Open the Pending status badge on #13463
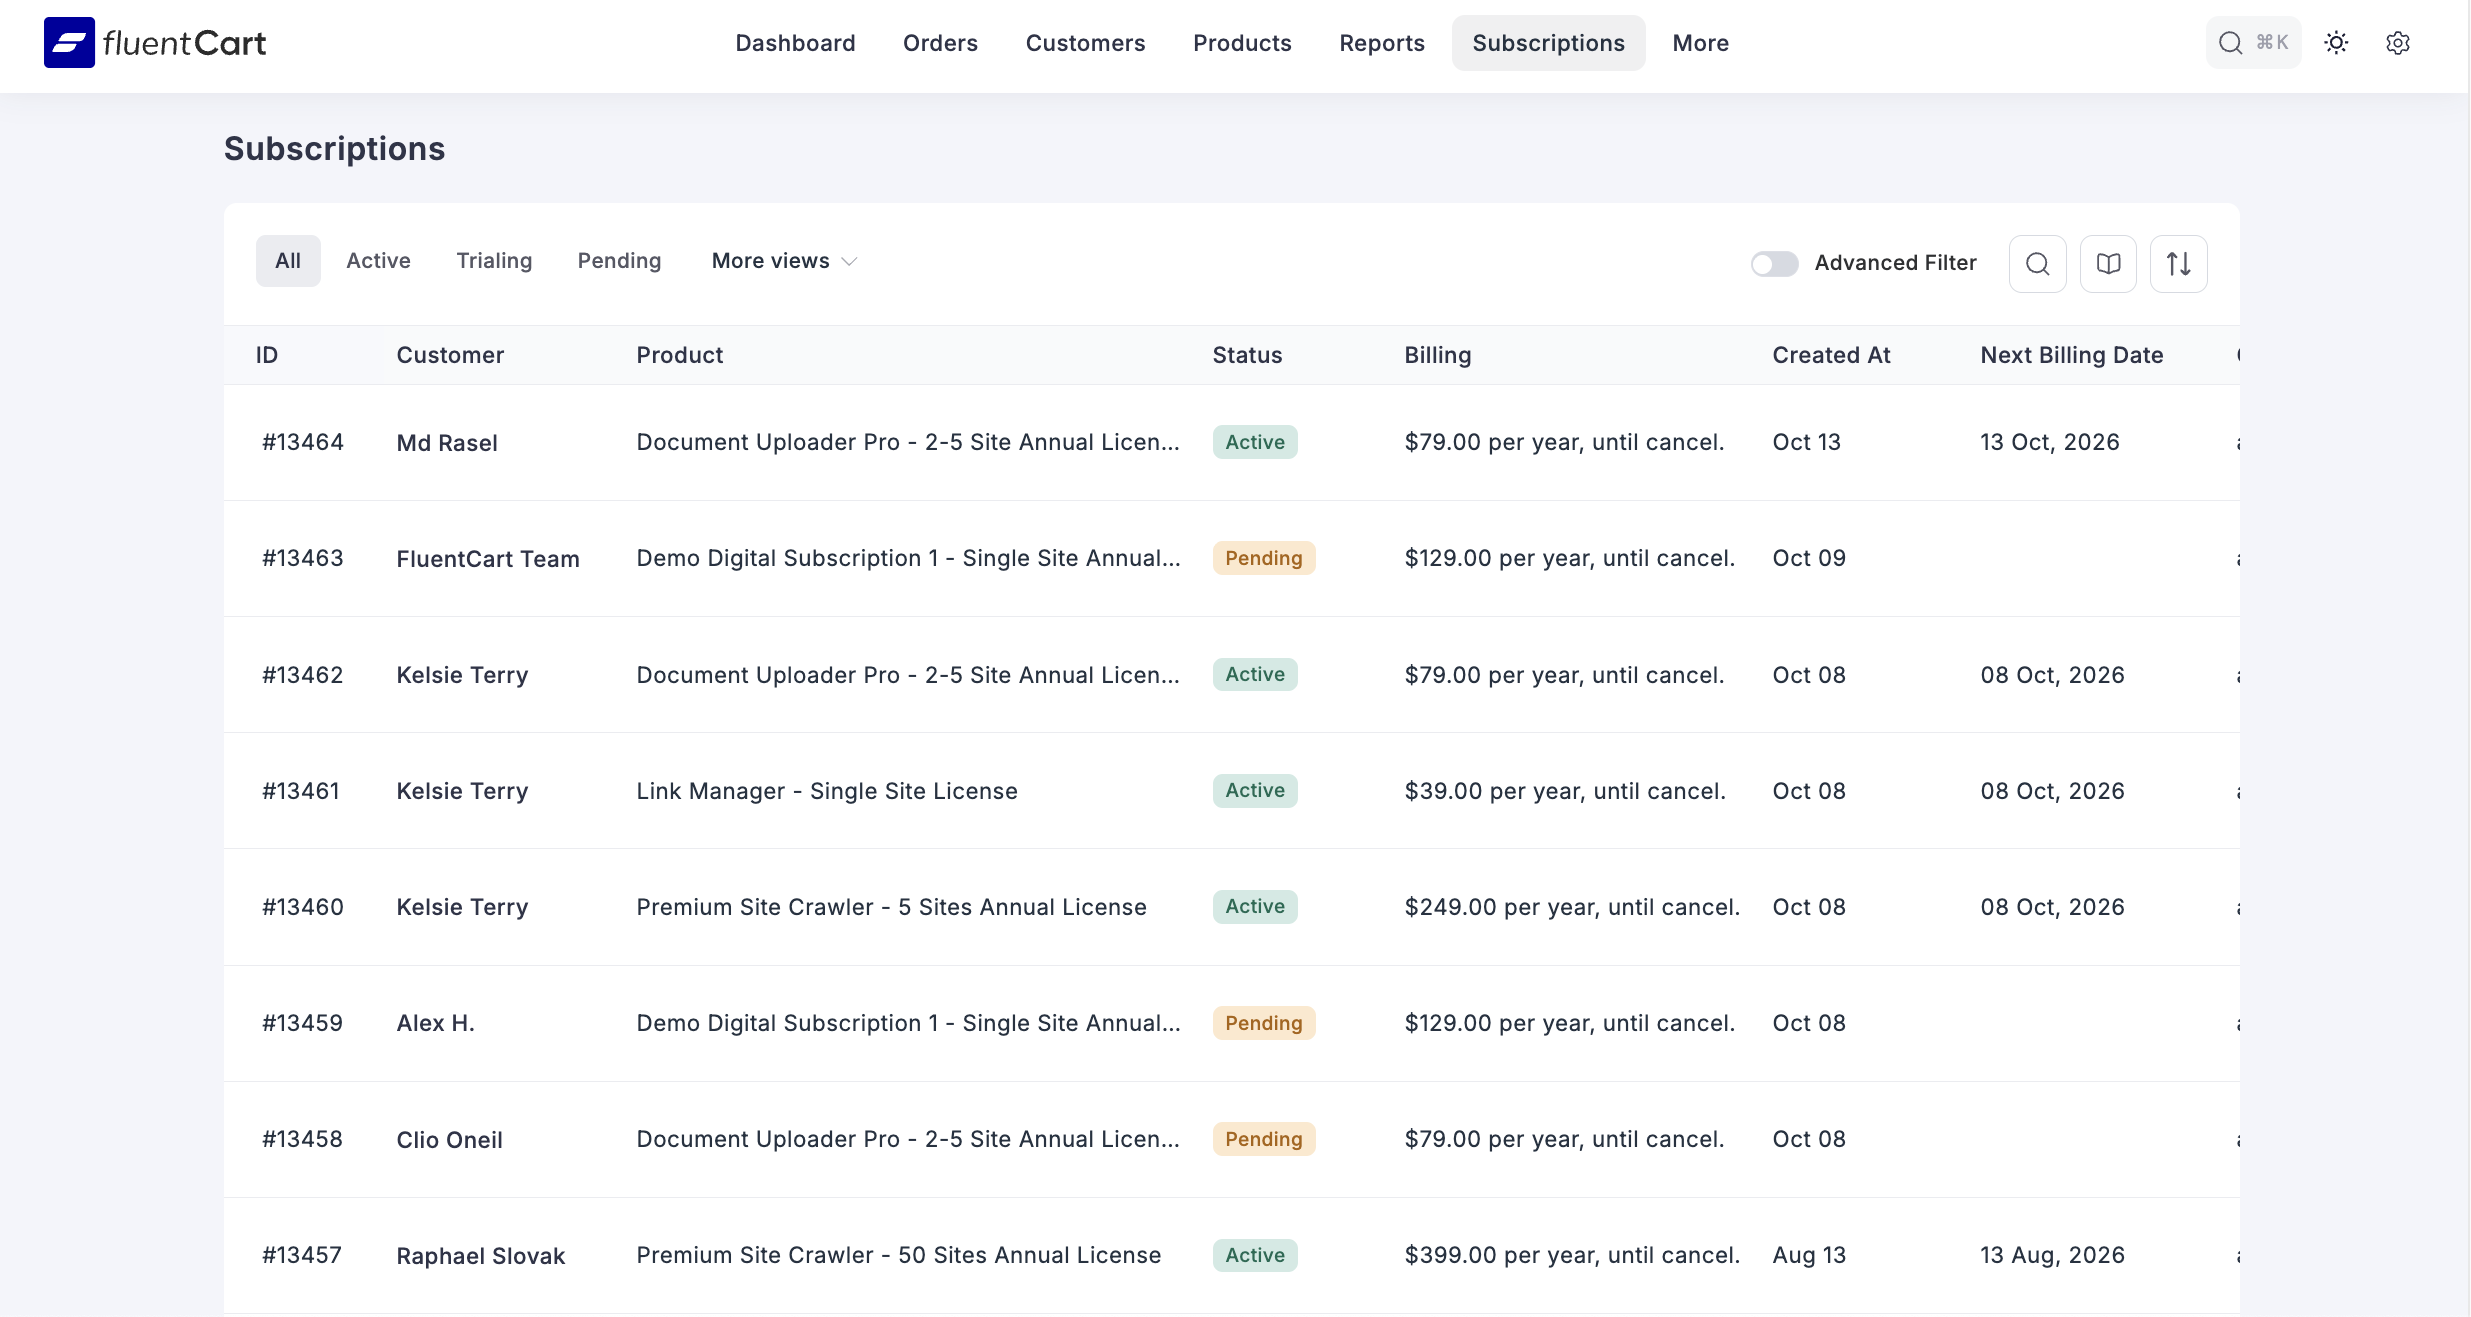The width and height of the screenshot is (2471, 1317). coord(1263,558)
